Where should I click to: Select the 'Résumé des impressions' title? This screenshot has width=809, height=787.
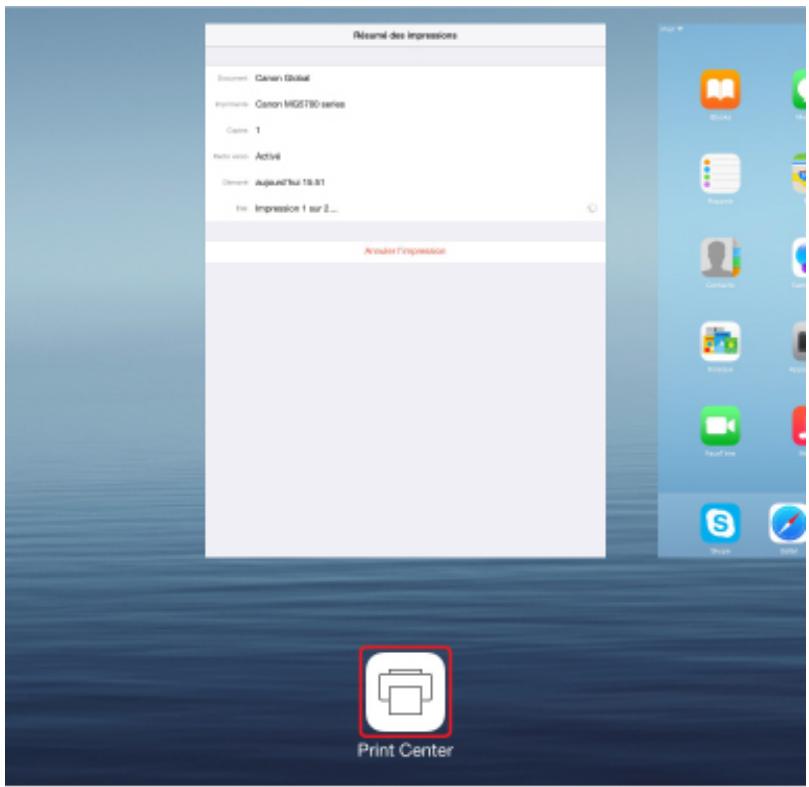tap(405, 36)
